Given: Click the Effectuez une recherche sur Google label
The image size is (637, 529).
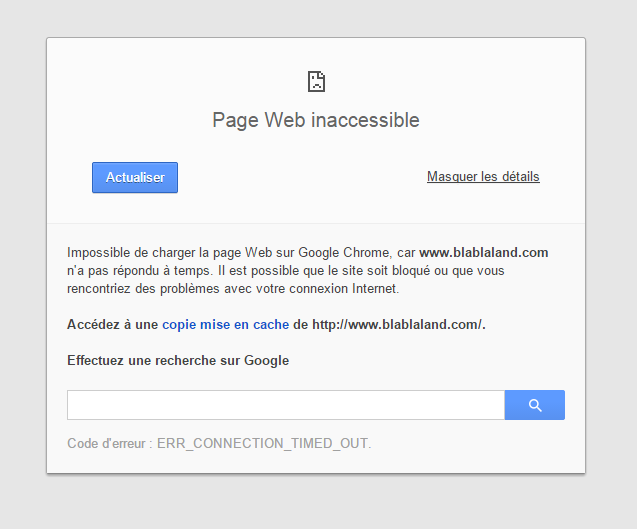Looking at the screenshot, I should [x=178, y=361].
